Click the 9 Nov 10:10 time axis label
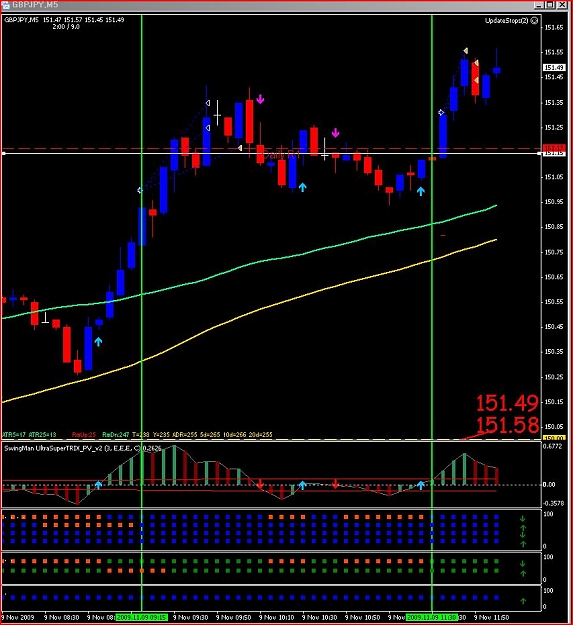The width and height of the screenshot is (573, 625). [277, 617]
